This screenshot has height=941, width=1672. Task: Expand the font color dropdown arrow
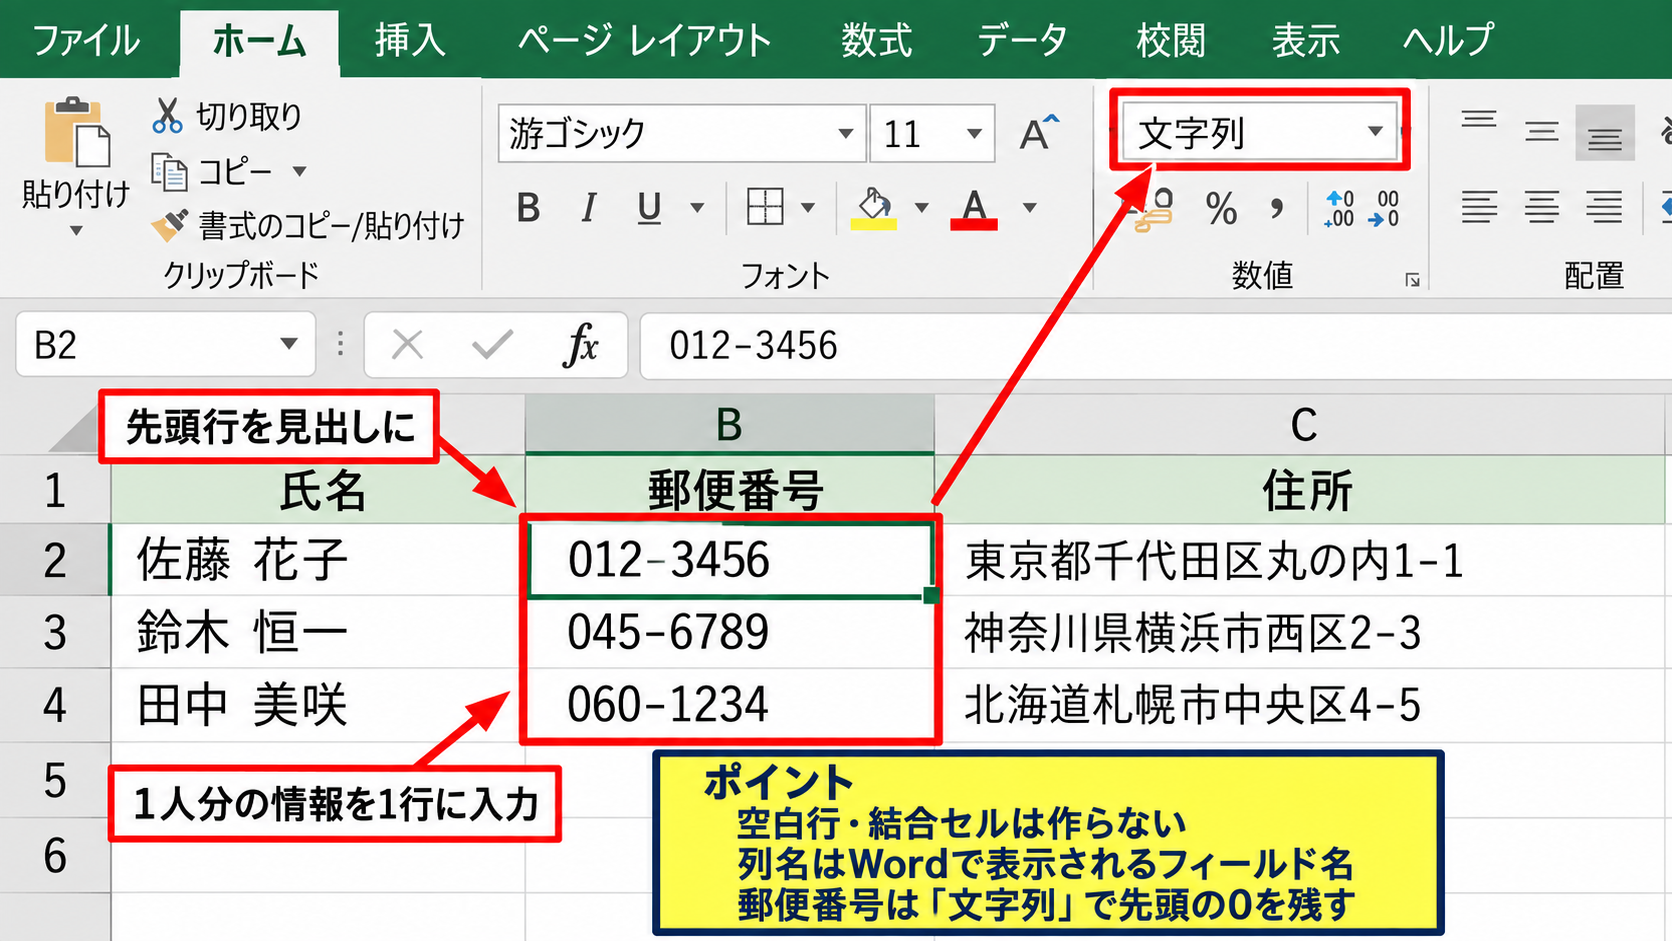pyautogui.click(x=1029, y=208)
